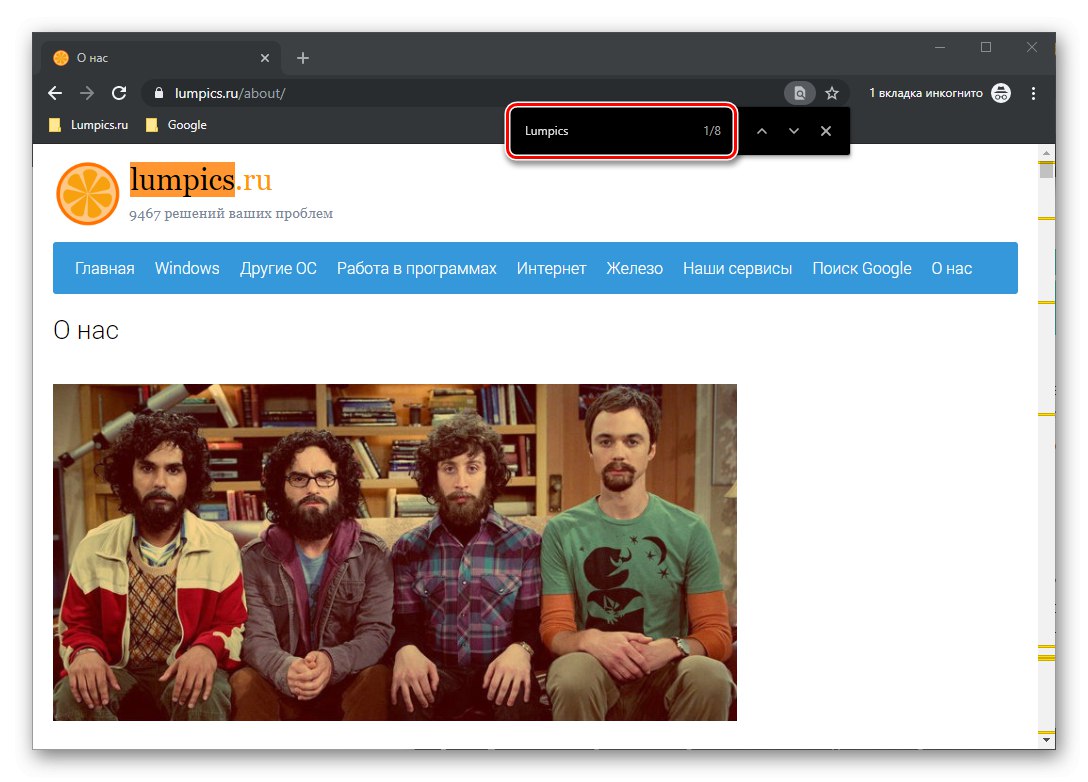This screenshot has width=1088, height=782.
Task: Open 'Поиск Google' menu item
Action: click(x=862, y=269)
